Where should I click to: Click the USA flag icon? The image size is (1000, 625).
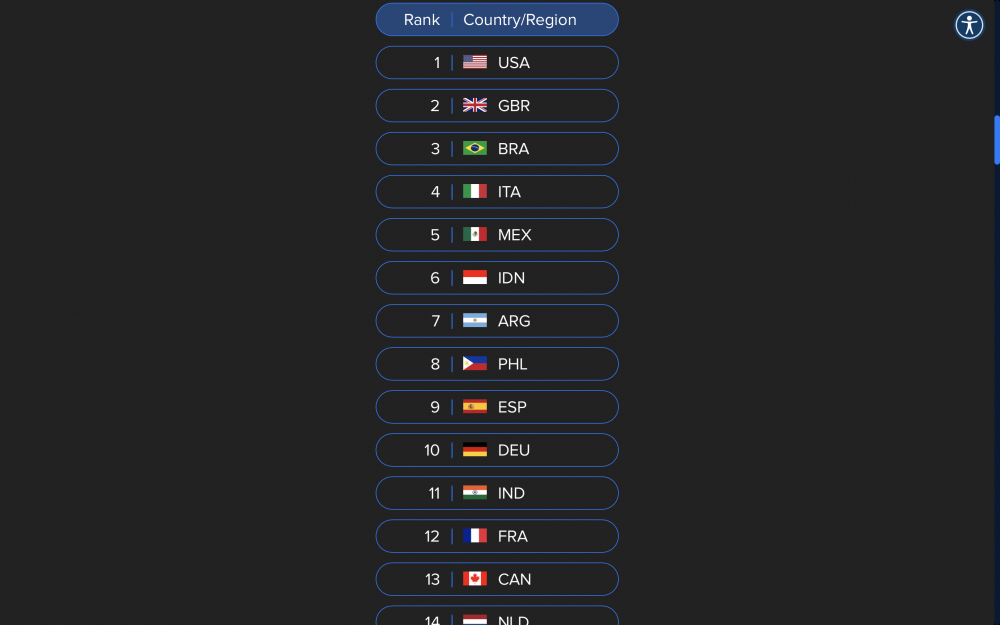[475, 62]
